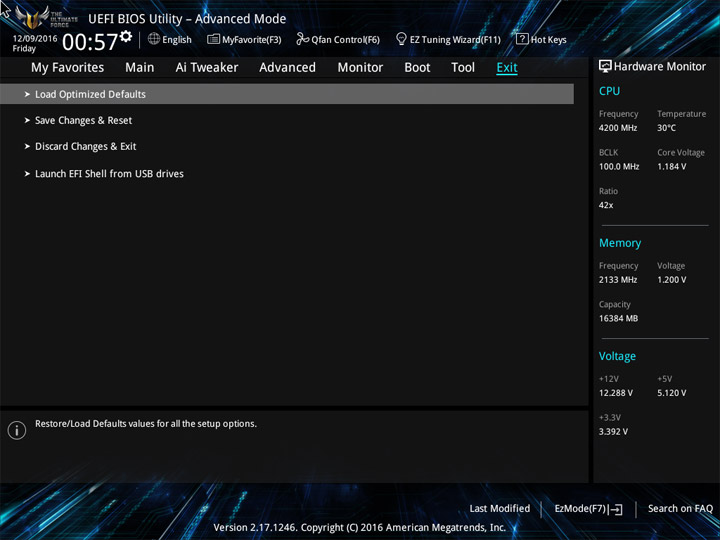The width and height of the screenshot is (720, 540).
Task: Click the globe language icon
Action: (x=154, y=39)
